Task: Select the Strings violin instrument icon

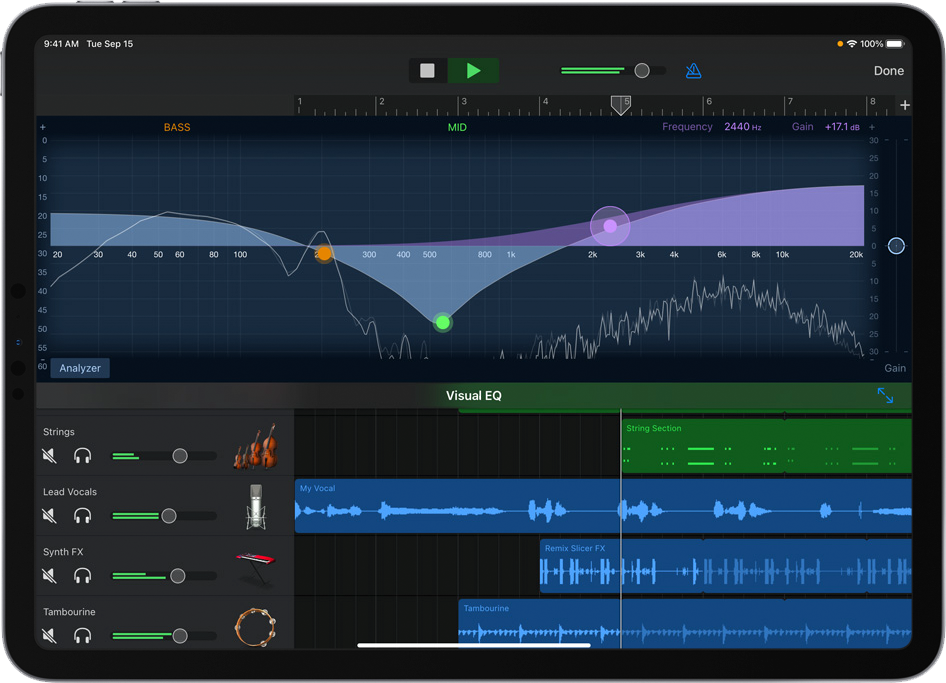Action: click(x=254, y=446)
